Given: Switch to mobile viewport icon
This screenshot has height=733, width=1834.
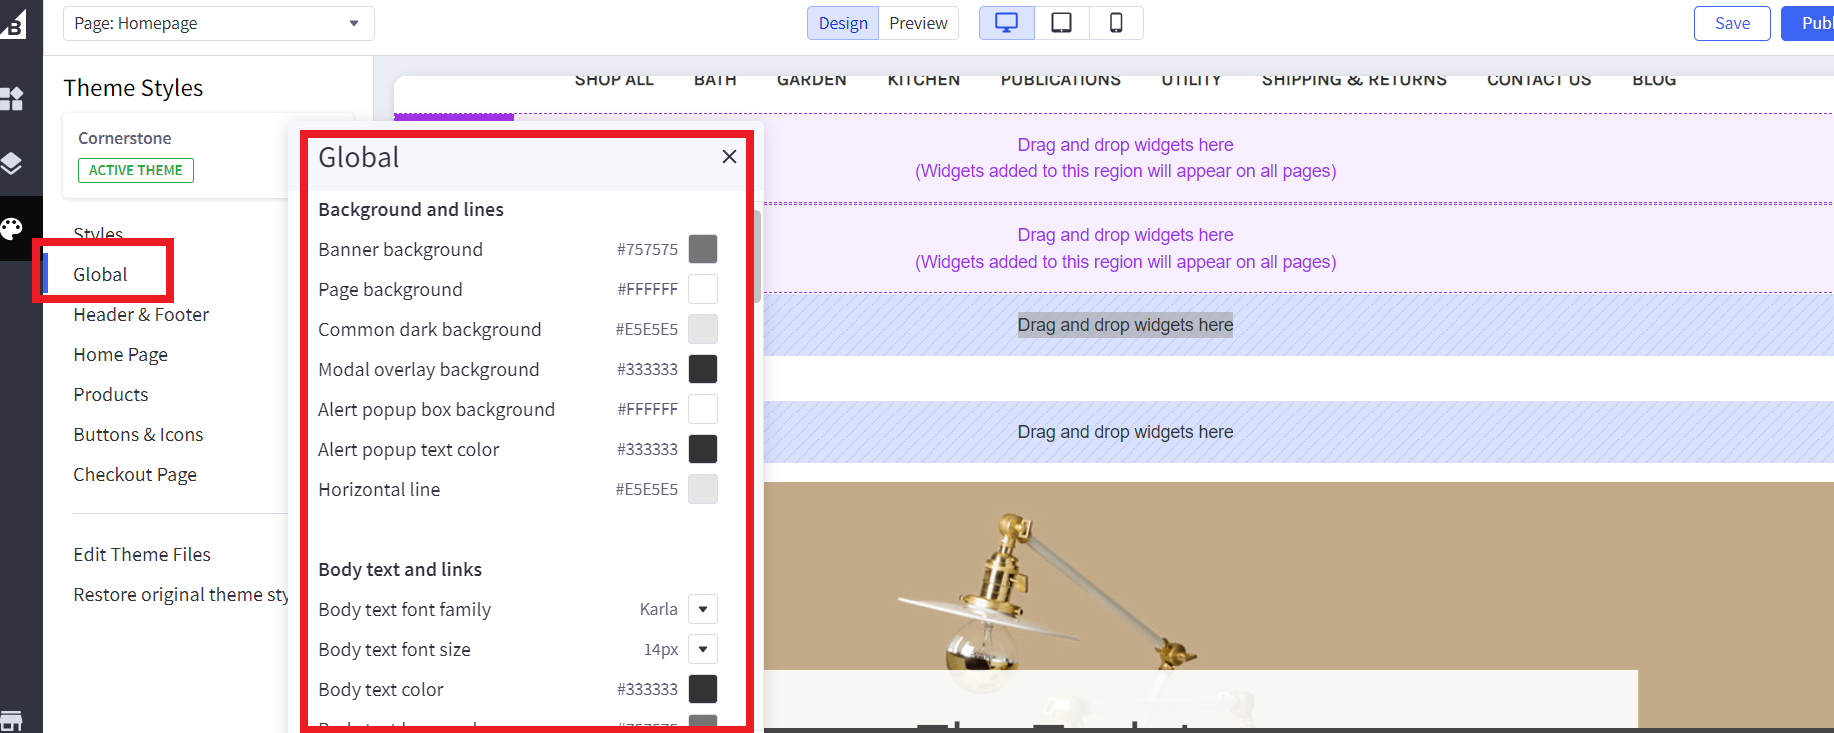Looking at the screenshot, I should click(x=1116, y=23).
